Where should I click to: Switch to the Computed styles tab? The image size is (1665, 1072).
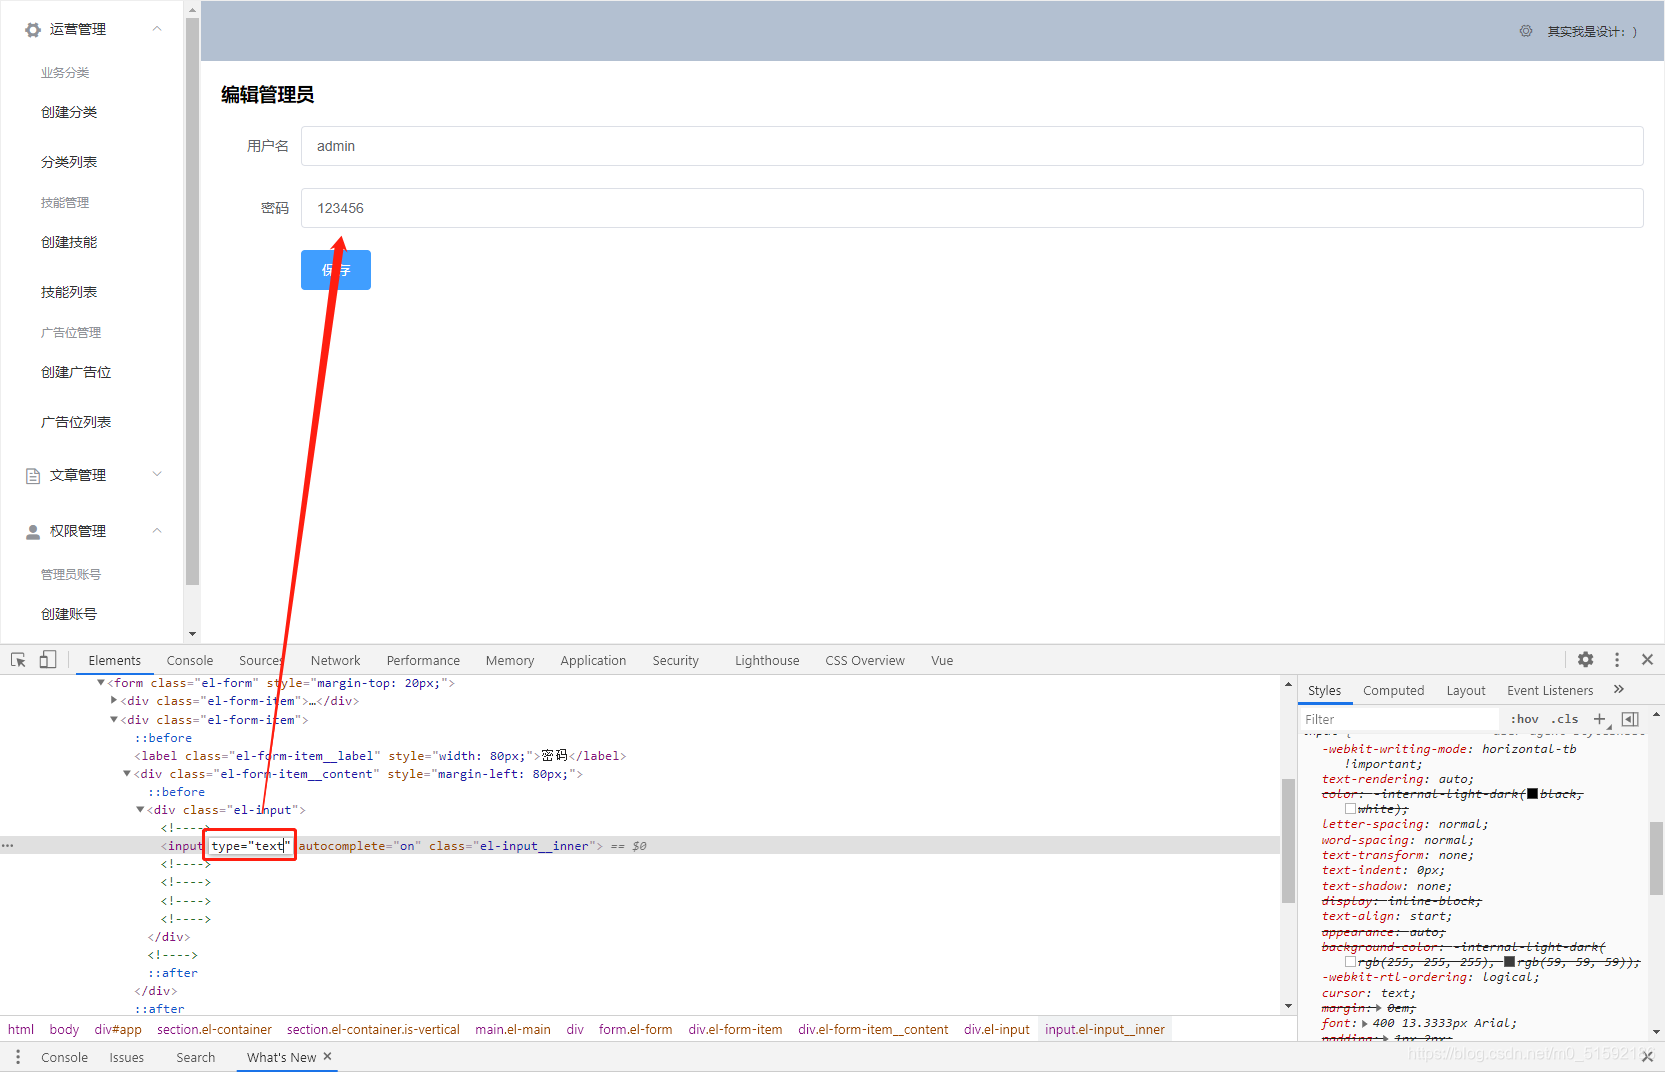1393,690
